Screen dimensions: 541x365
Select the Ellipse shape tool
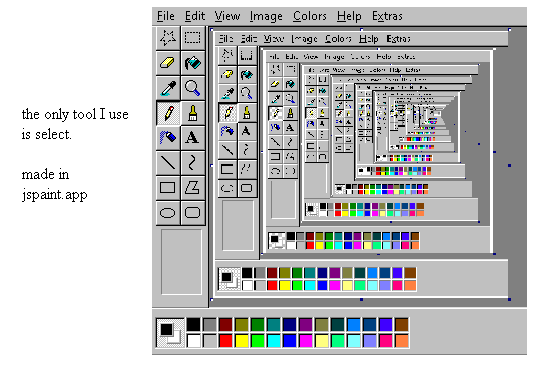pos(168,213)
